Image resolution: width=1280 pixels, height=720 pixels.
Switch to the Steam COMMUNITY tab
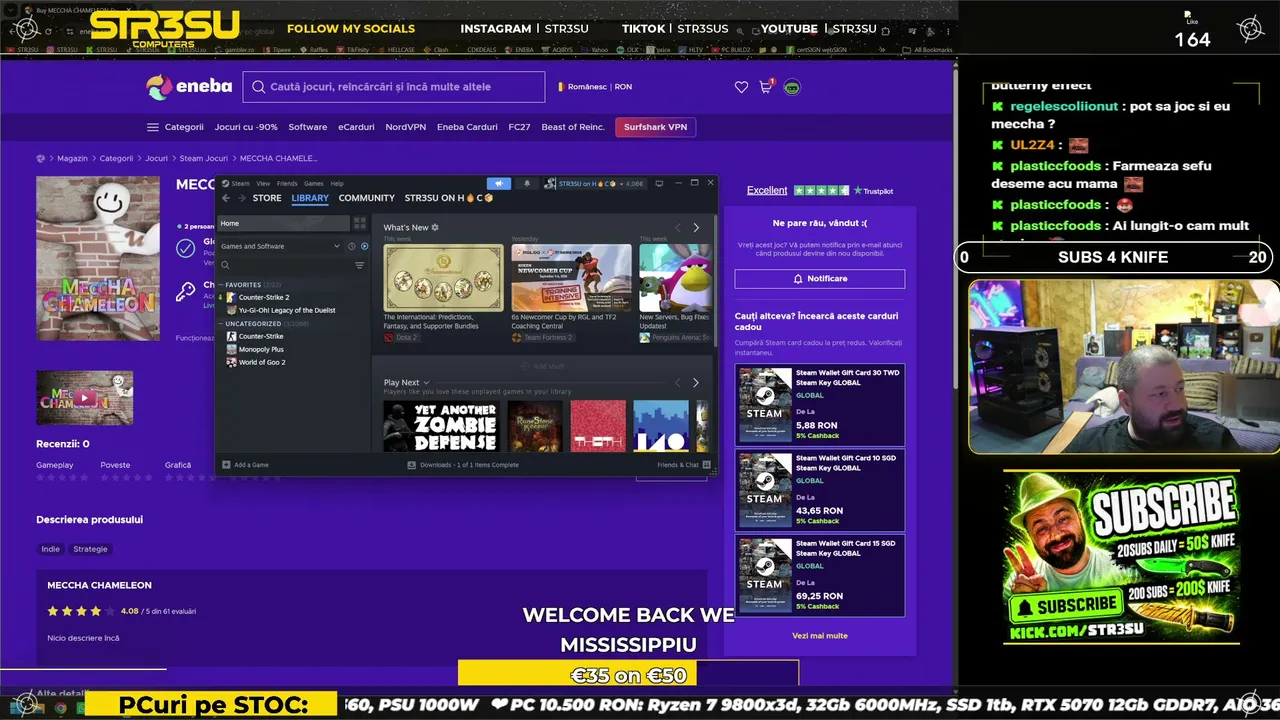coord(367,198)
